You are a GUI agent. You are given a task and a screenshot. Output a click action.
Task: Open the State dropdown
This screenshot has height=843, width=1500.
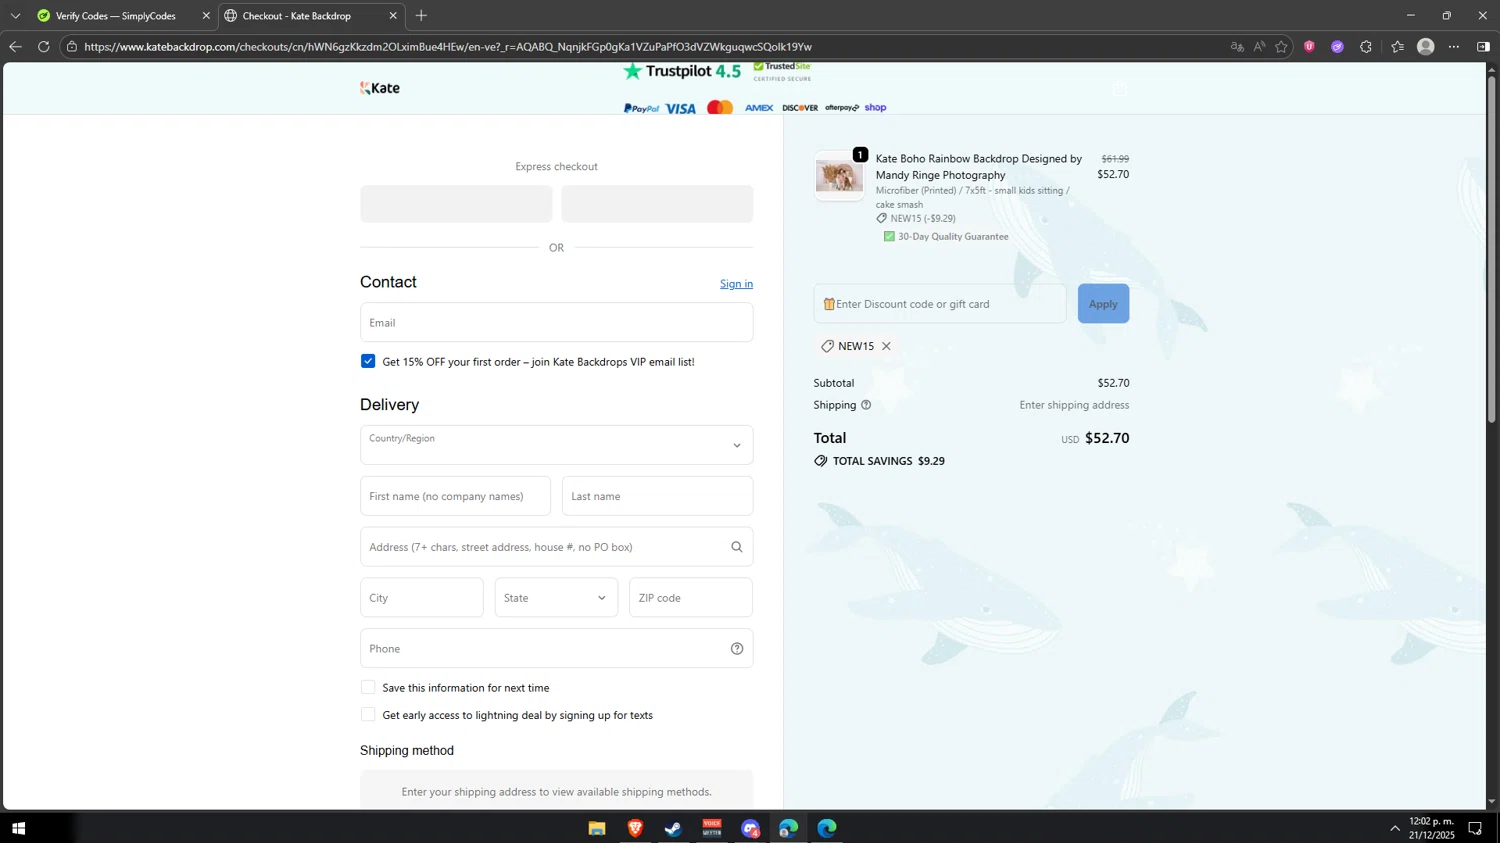point(556,598)
